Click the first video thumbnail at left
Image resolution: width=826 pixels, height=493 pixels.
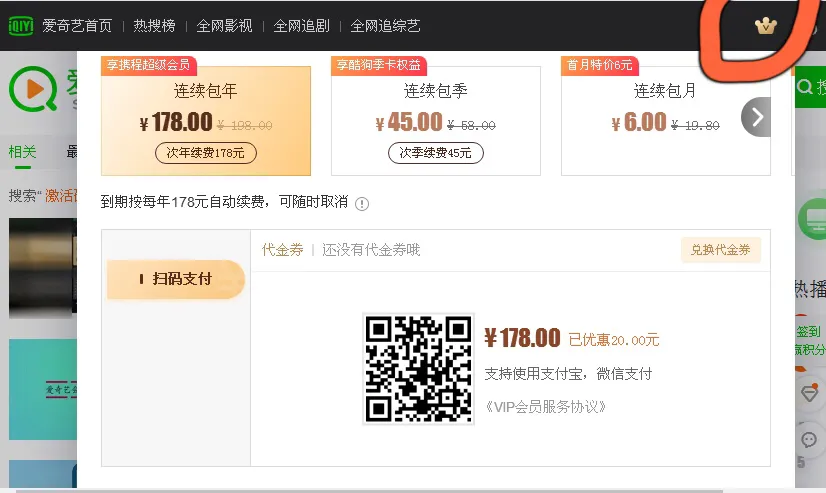43,268
